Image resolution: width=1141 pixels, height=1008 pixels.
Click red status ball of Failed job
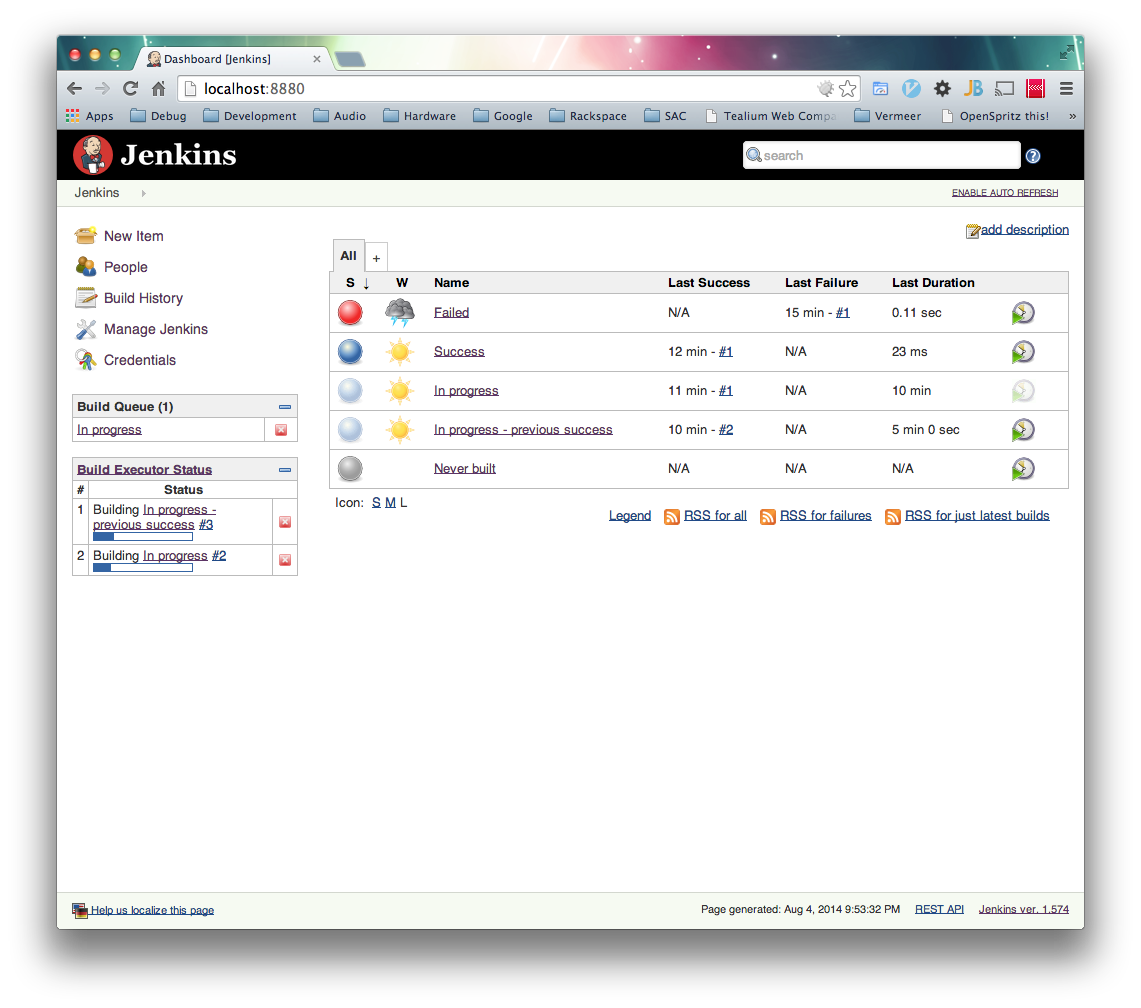[x=350, y=312]
